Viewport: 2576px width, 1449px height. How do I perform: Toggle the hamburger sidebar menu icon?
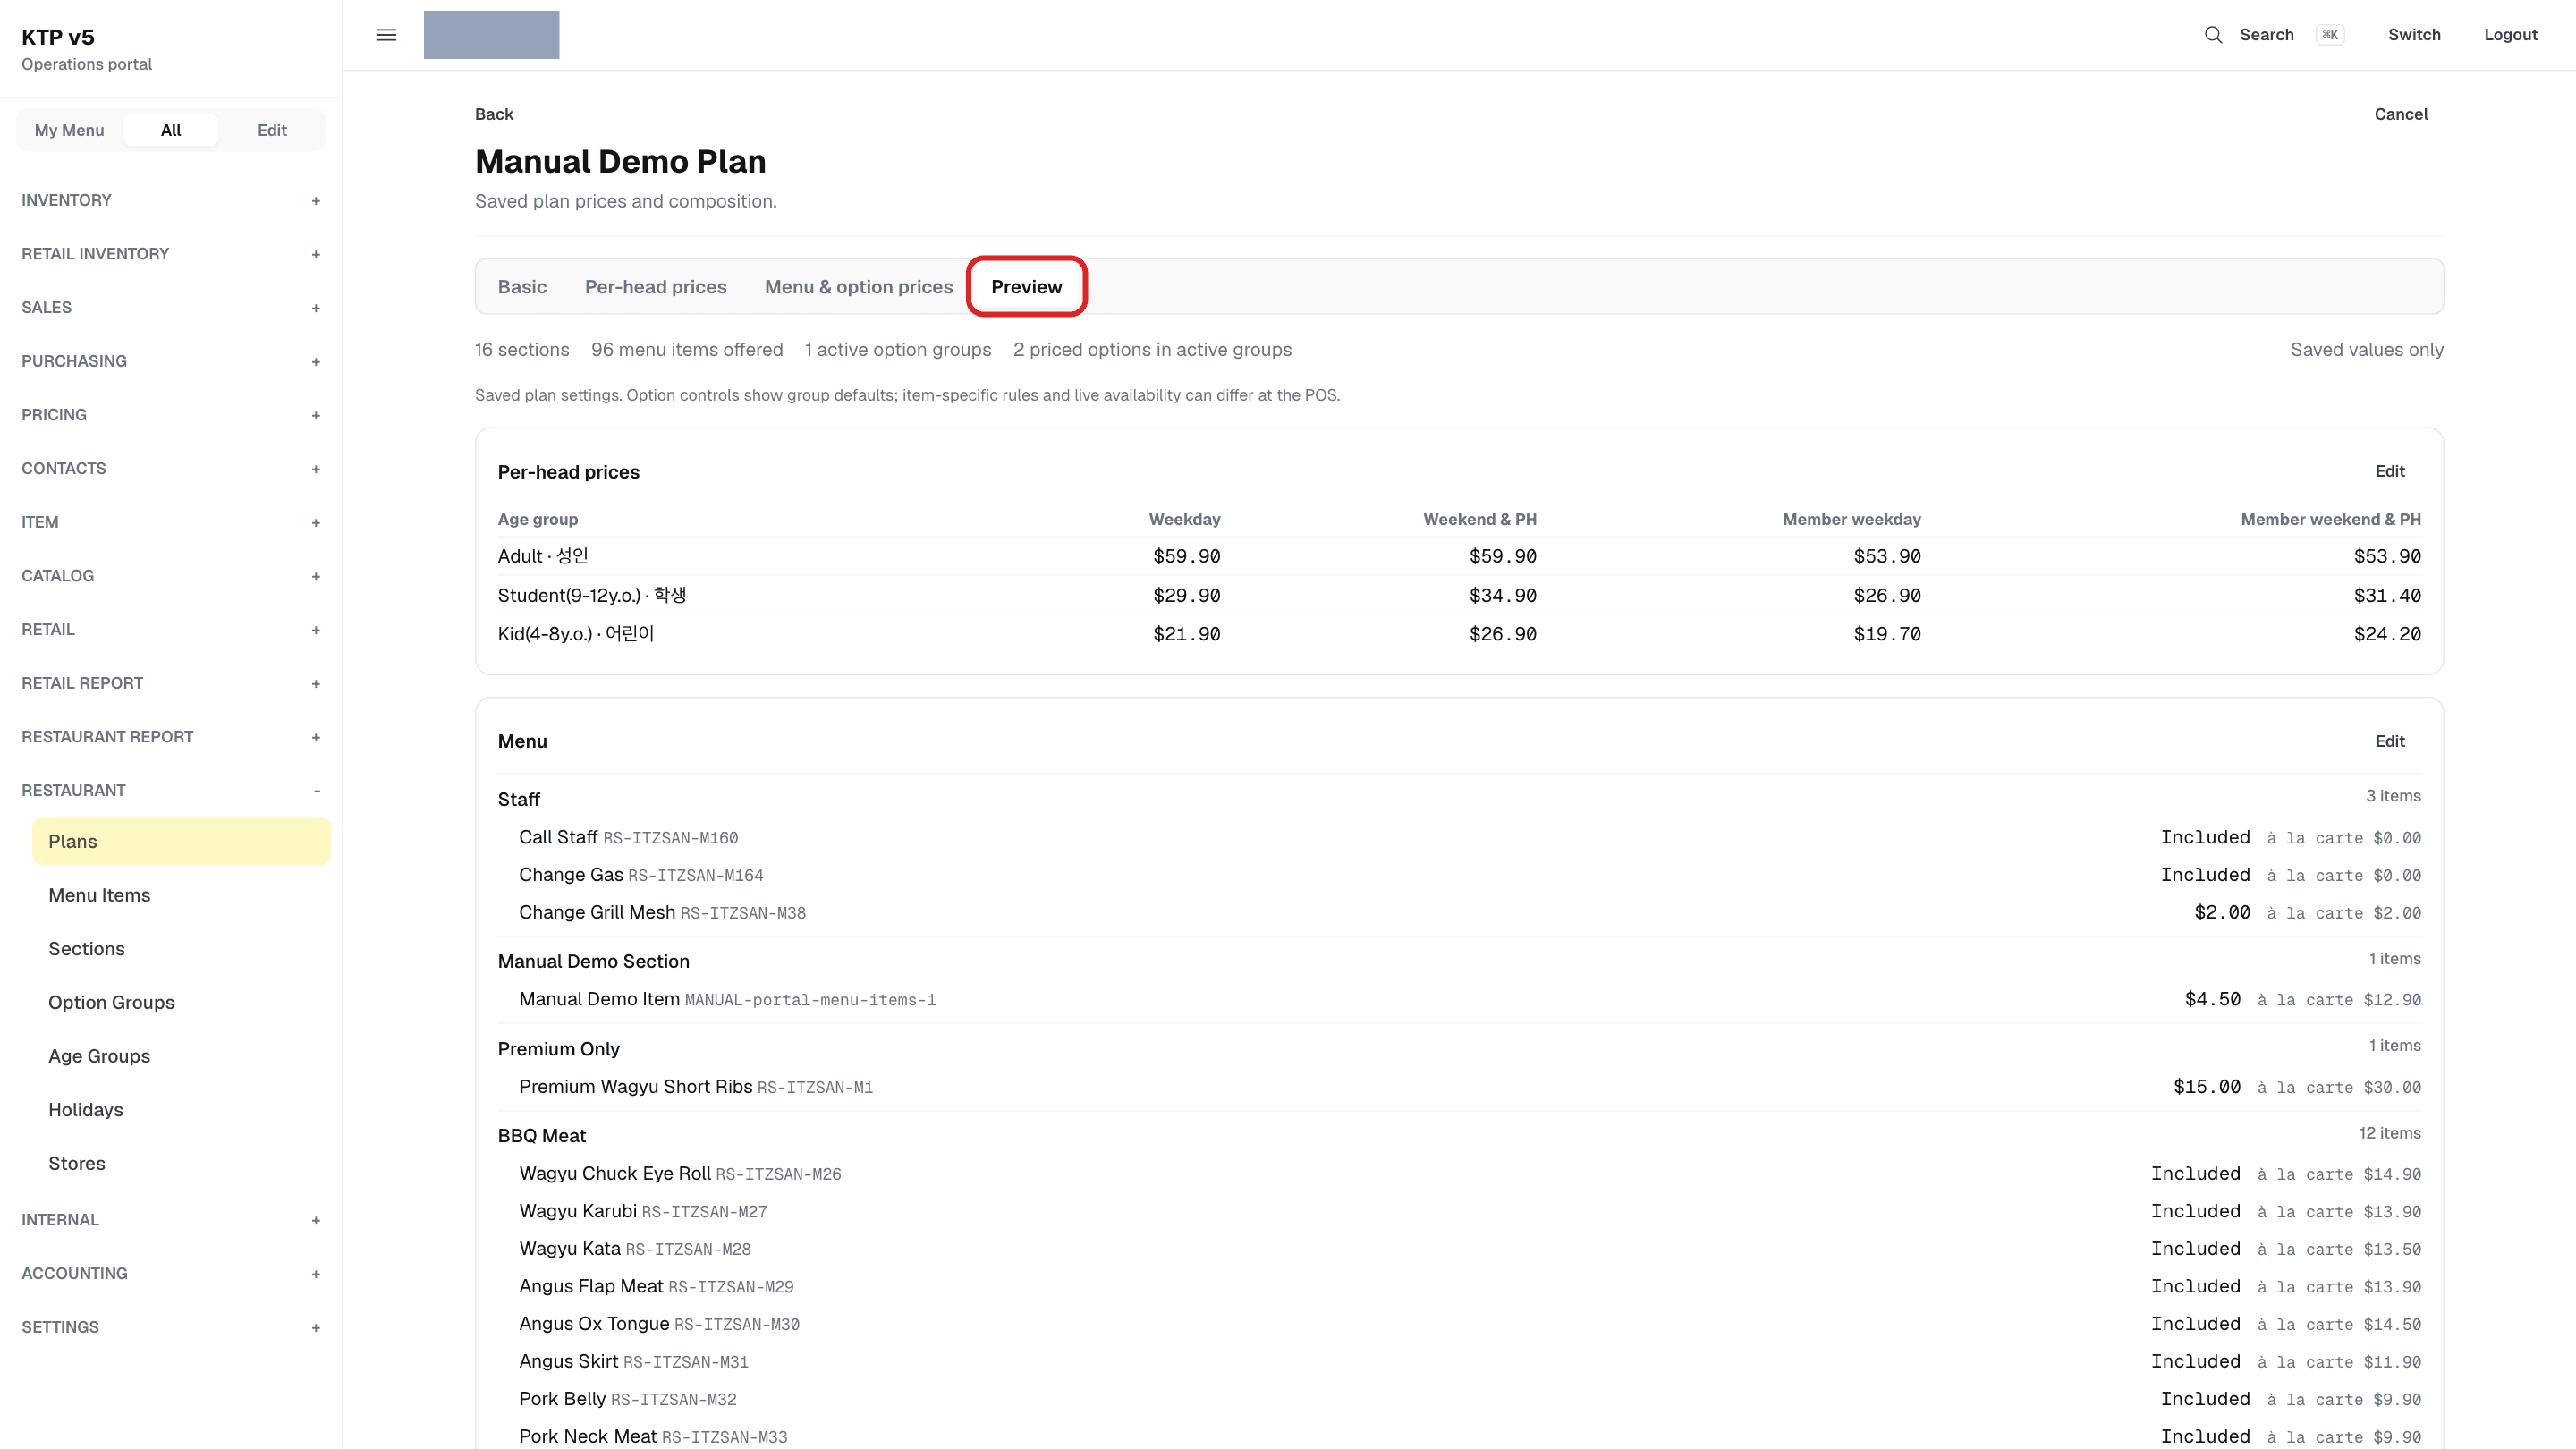tap(386, 35)
